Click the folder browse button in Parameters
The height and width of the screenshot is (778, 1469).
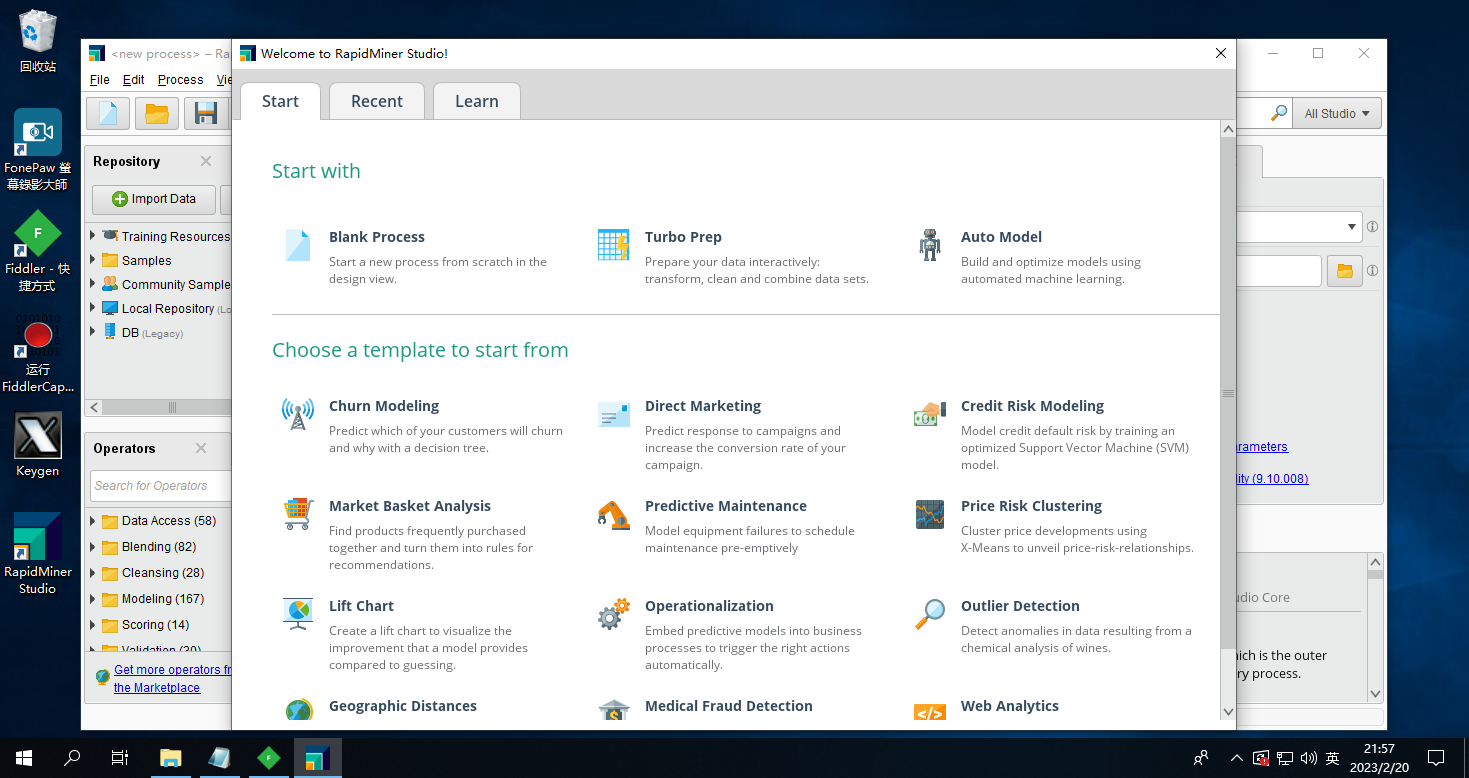(1345, 270)
